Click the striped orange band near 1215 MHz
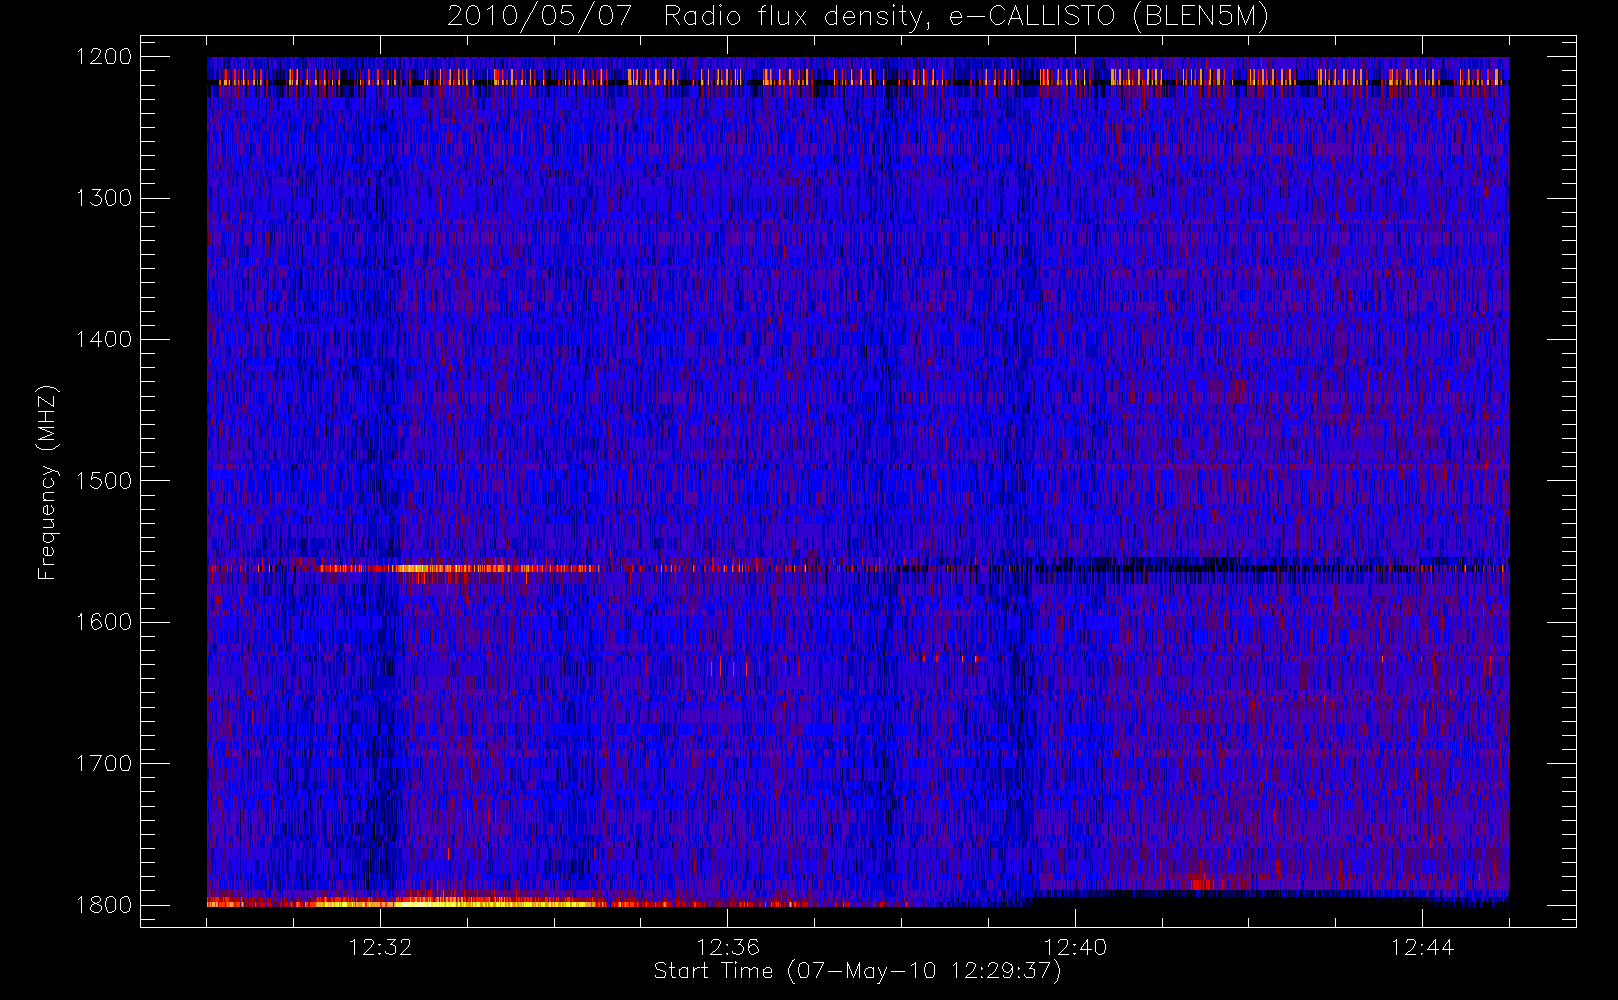Image resolution: width=1618 pixels, height=1000 pixels. (856, 77)
